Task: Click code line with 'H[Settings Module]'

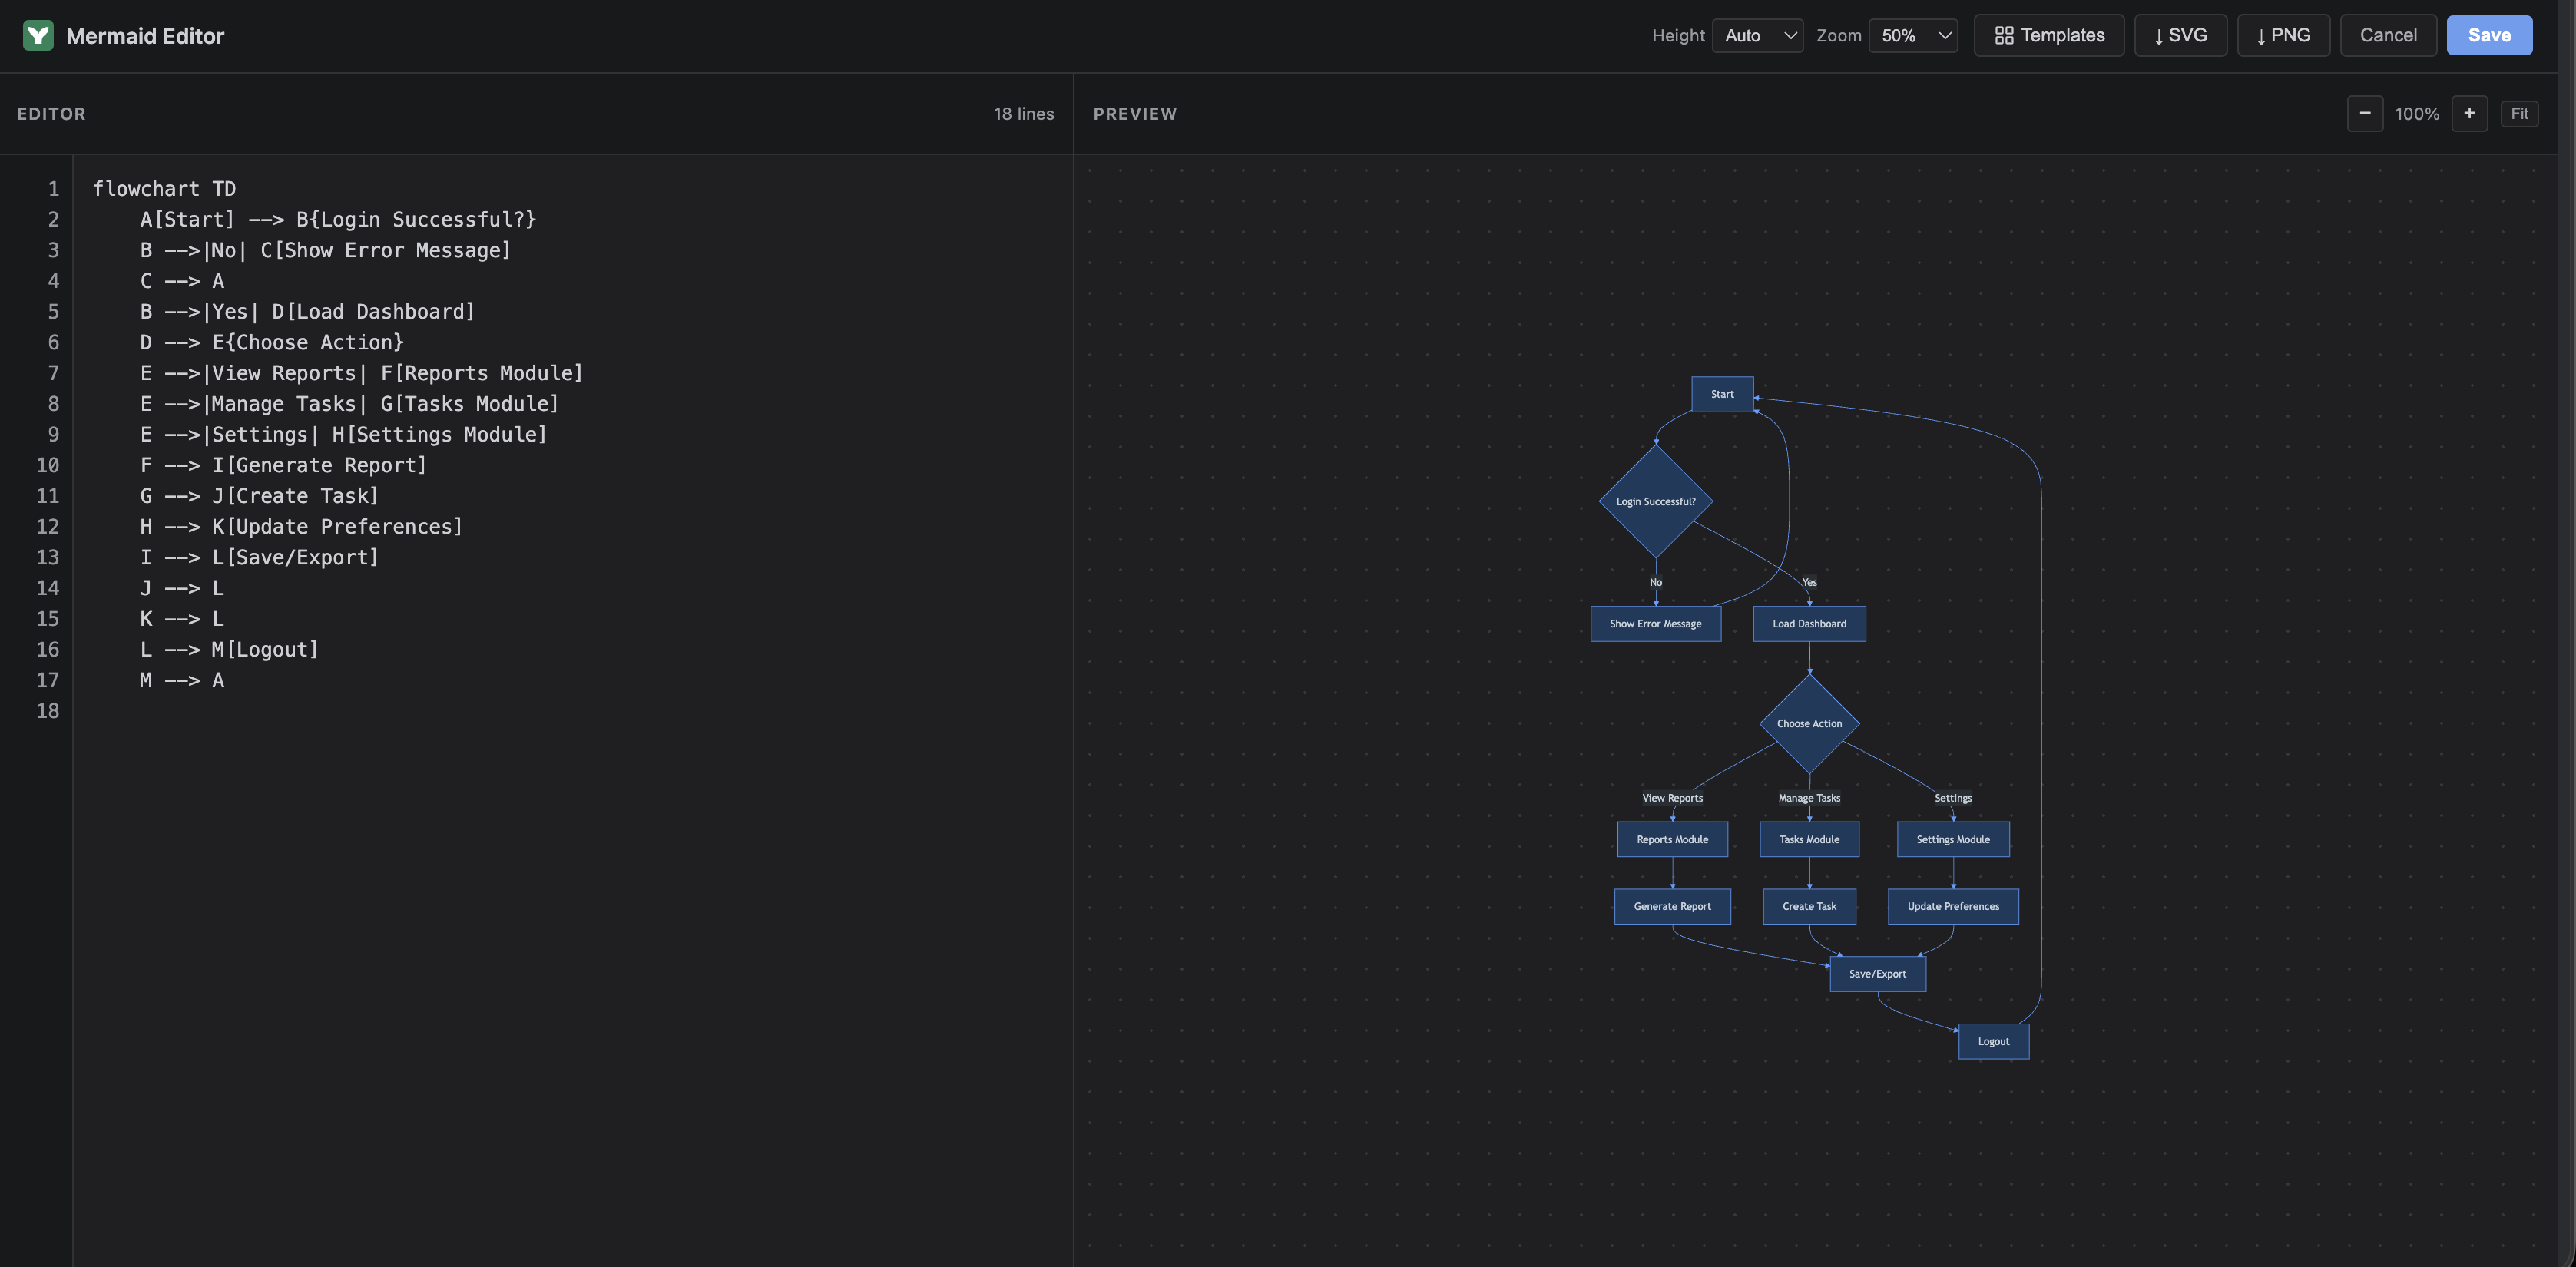Action: (x=343, y=435)
